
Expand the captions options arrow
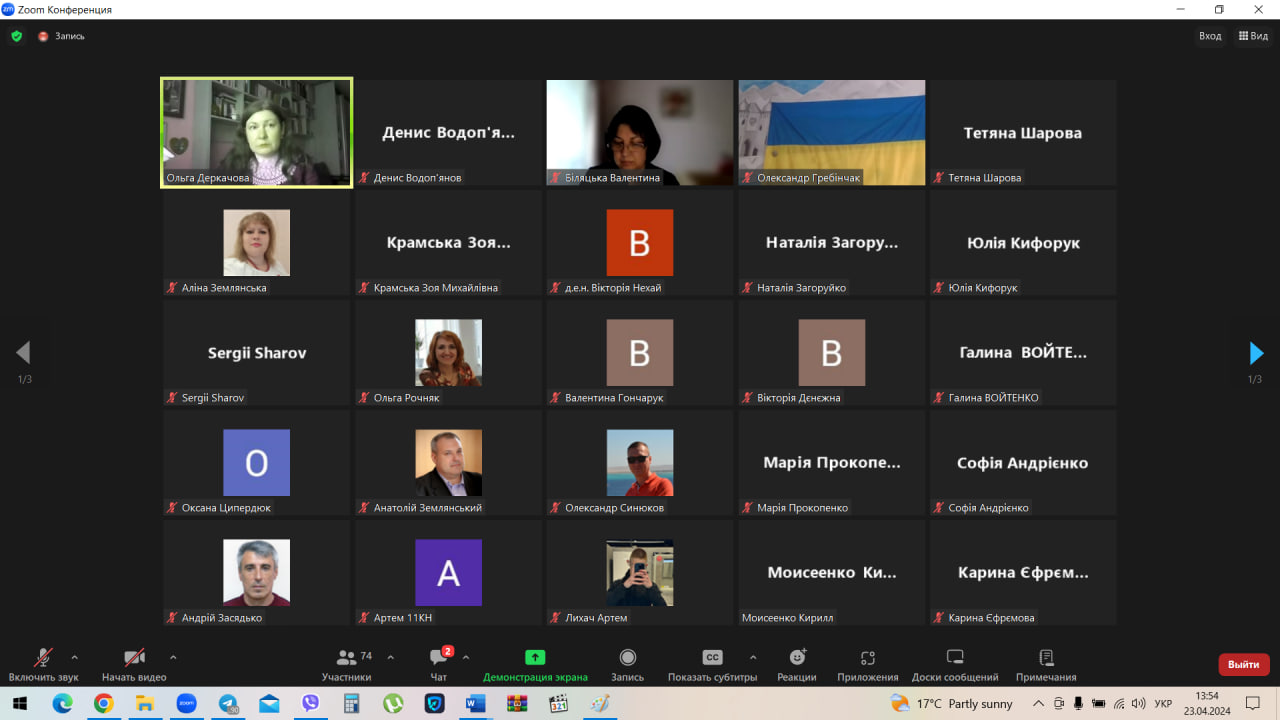coord(753,657)
